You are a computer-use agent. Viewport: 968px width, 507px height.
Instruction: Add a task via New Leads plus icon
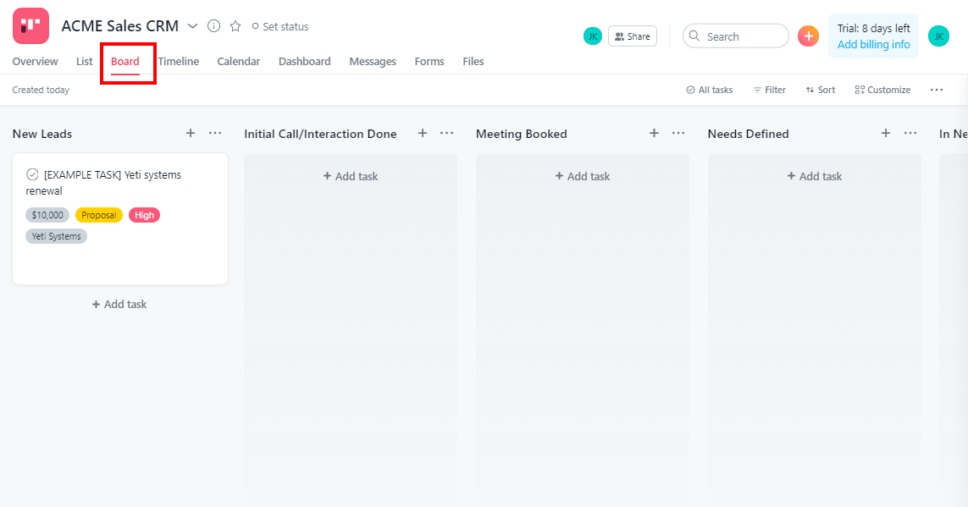coord(191,133)
